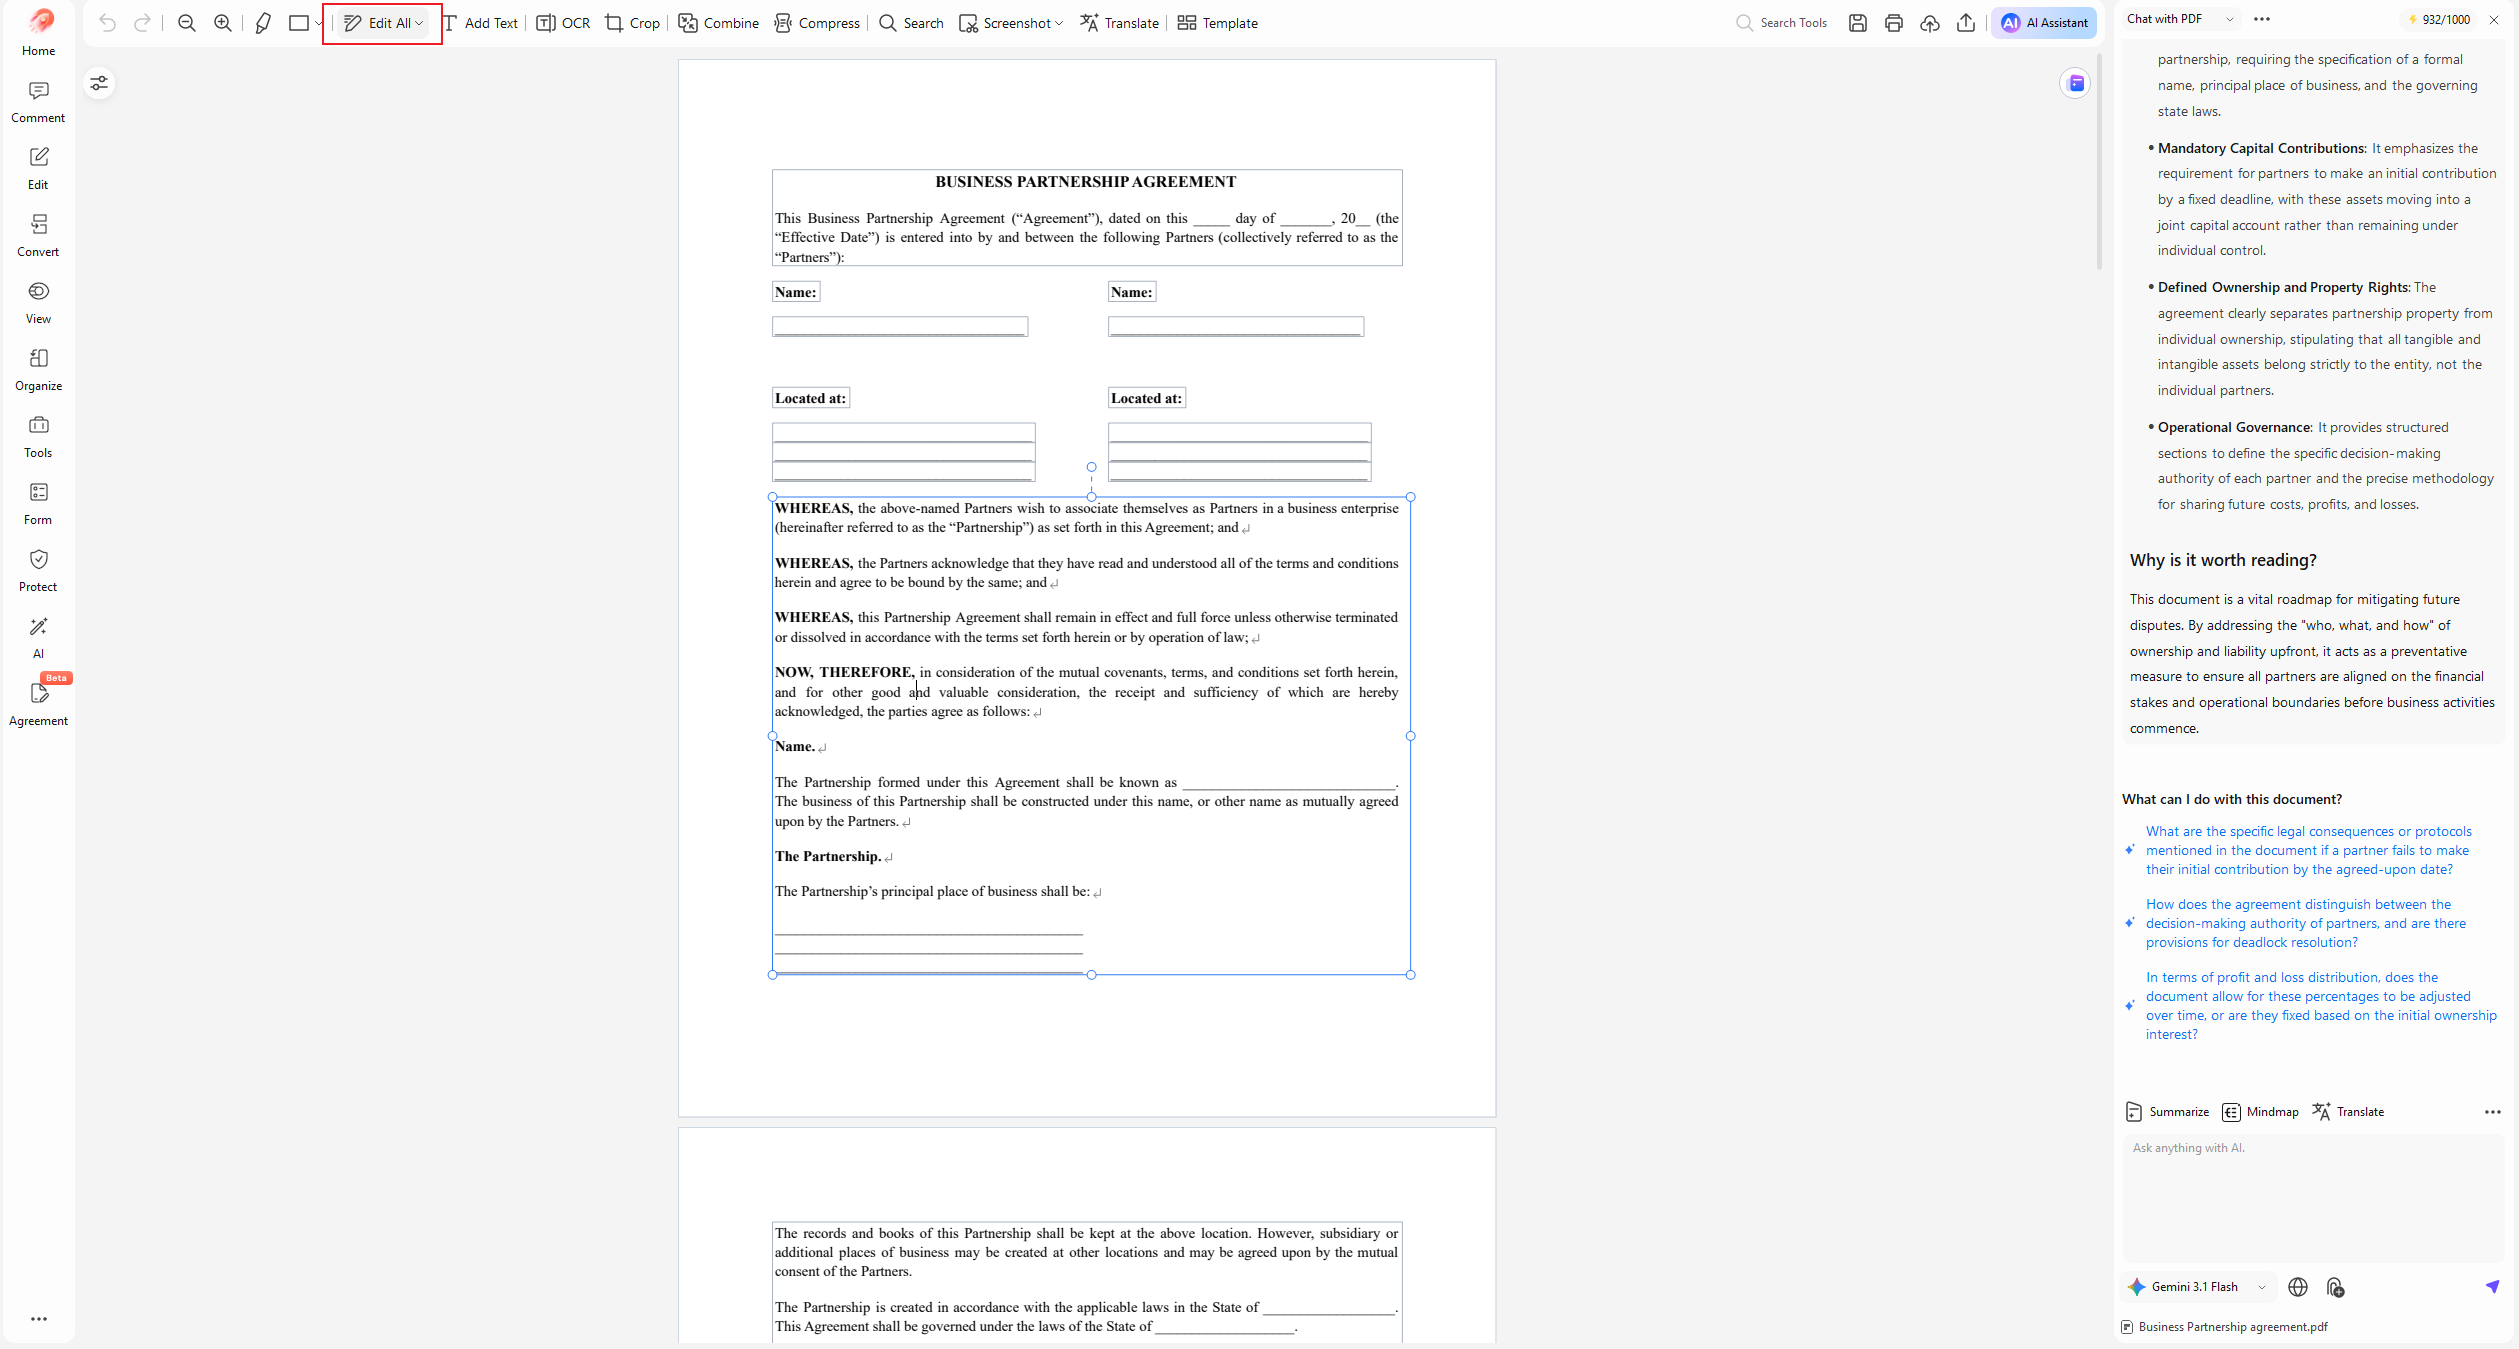Screen dimensions: 2519x1349
Task: Open the Compress tool
Action: point(816,23)
